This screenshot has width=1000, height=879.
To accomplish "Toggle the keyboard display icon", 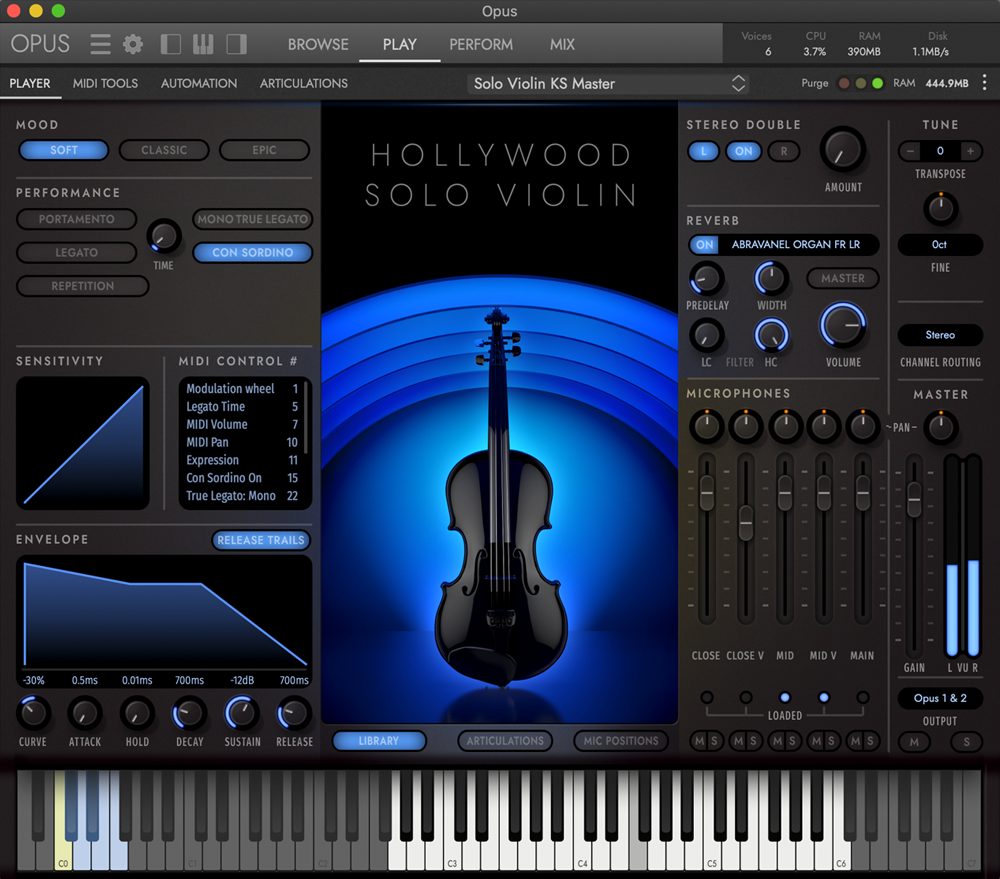I will point(203,44).
